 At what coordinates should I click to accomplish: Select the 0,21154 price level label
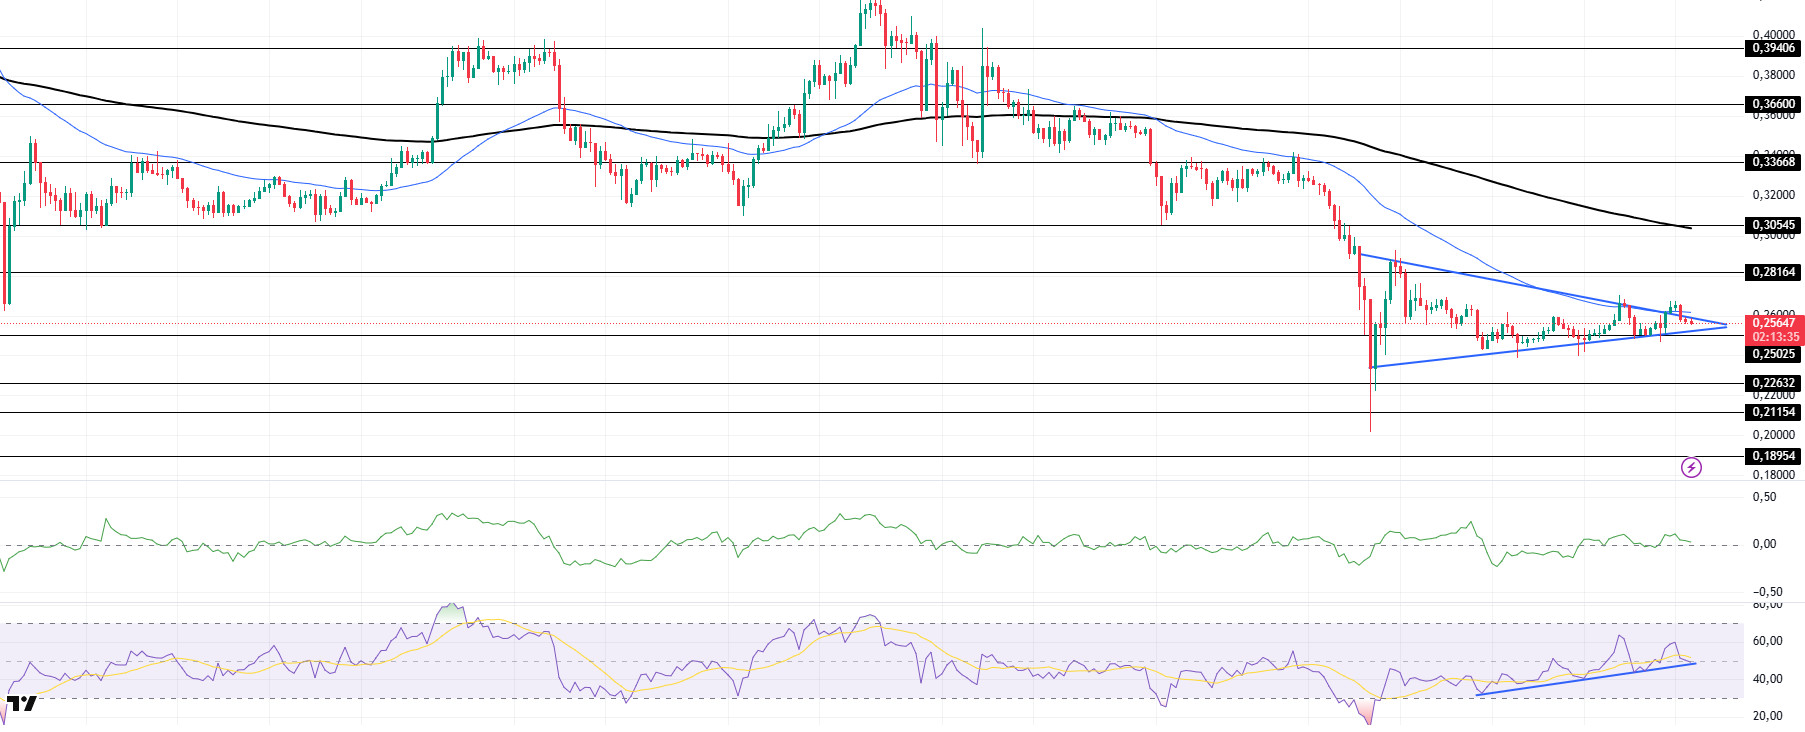(1774, 412)
